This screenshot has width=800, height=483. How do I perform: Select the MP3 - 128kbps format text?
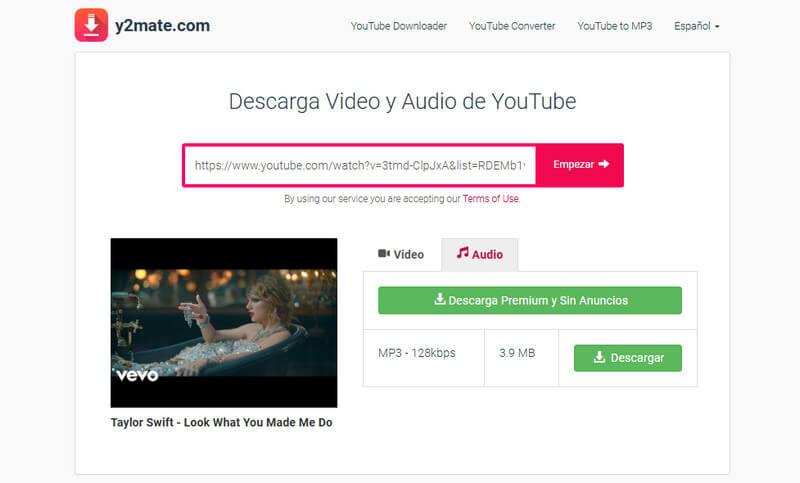click(x=417, y=353)
